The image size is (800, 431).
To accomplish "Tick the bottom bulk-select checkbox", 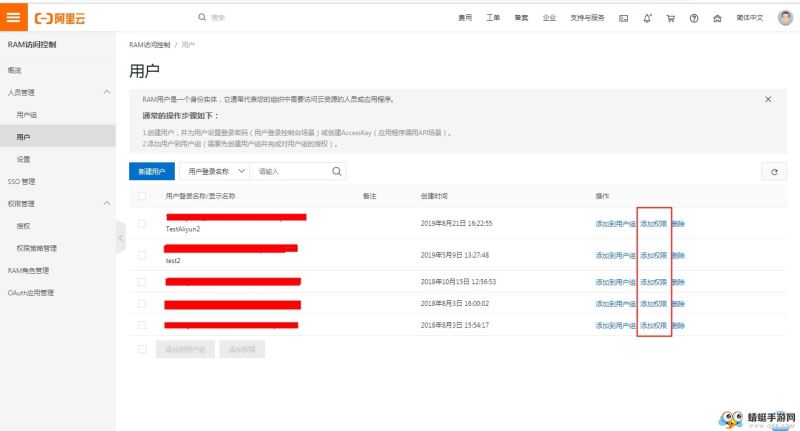I will [142, 349].
